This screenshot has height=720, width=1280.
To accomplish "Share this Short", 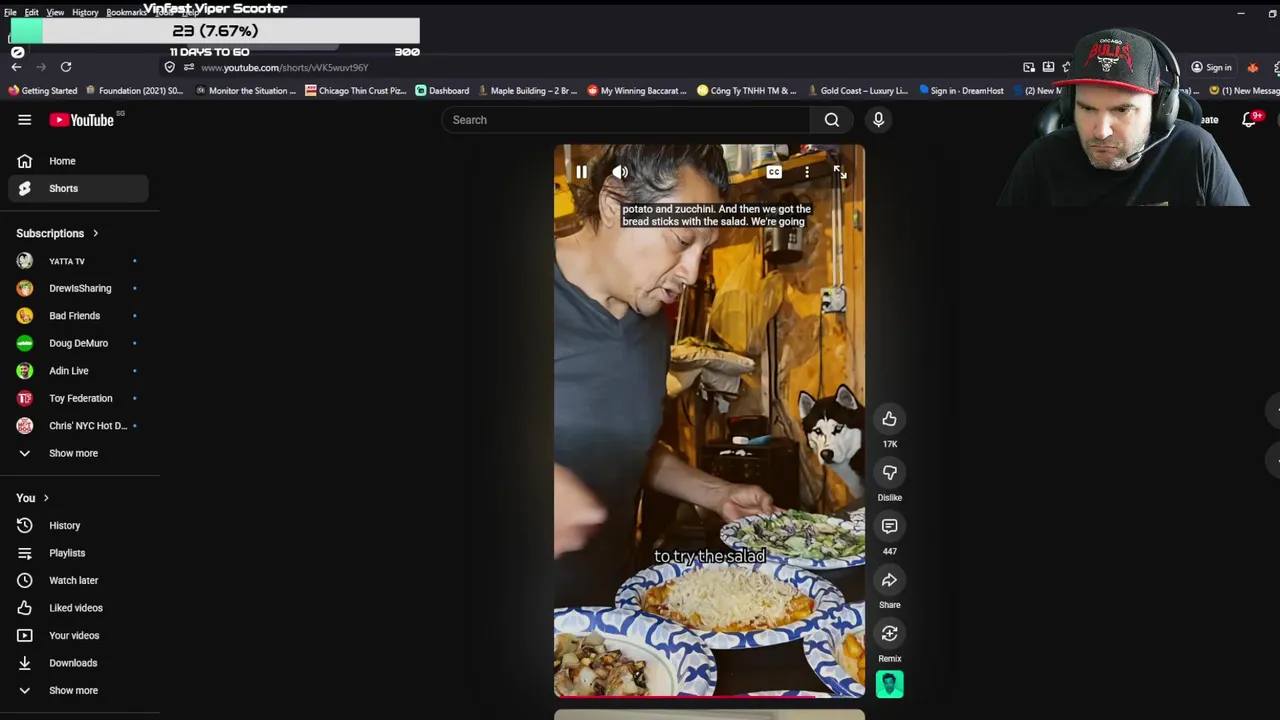I will [x=889, y=580].
